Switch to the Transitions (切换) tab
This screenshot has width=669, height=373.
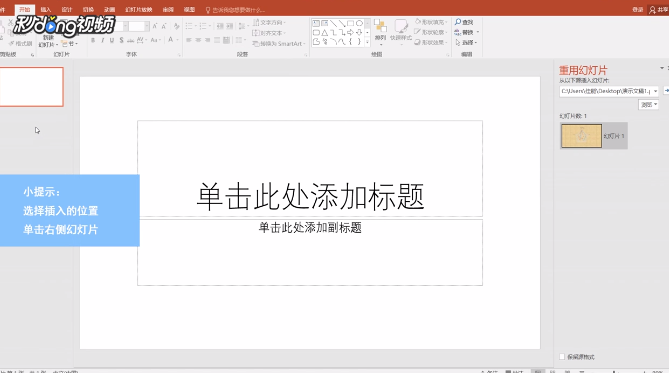pyautogui.click(x=88, y=10)
